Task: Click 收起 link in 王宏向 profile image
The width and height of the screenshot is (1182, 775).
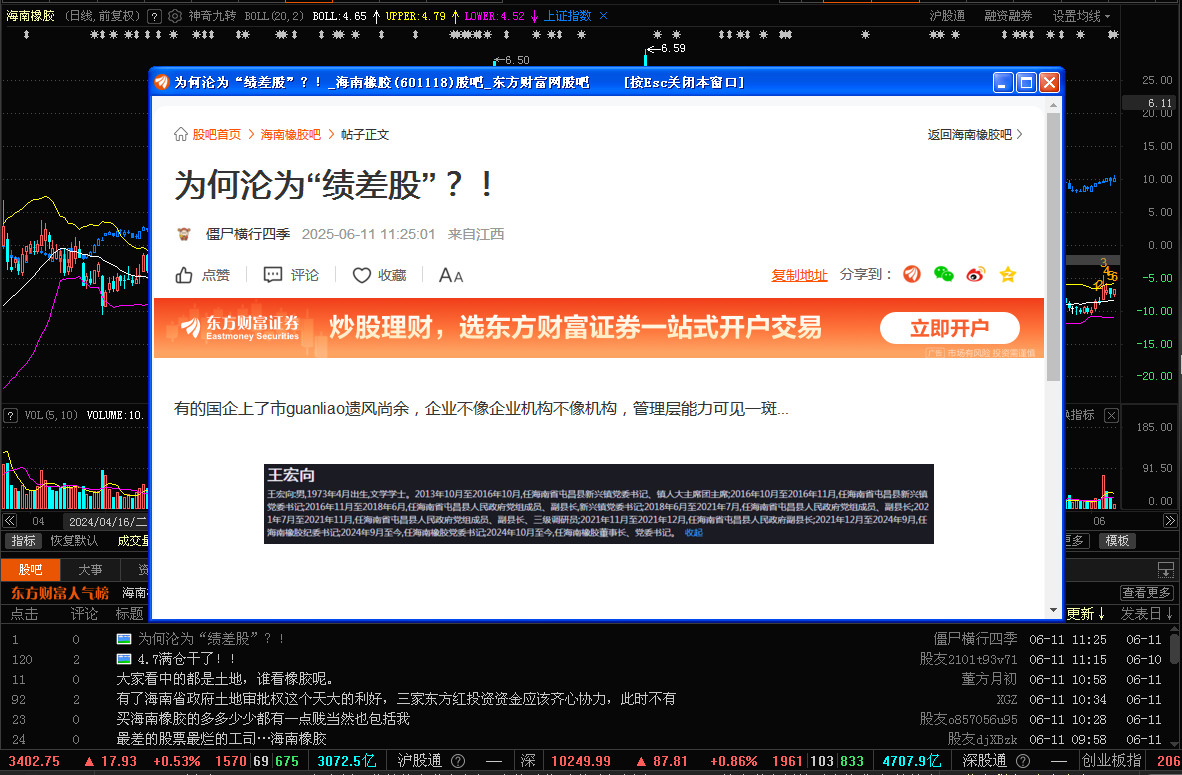Action: click(x=694, y=532)
